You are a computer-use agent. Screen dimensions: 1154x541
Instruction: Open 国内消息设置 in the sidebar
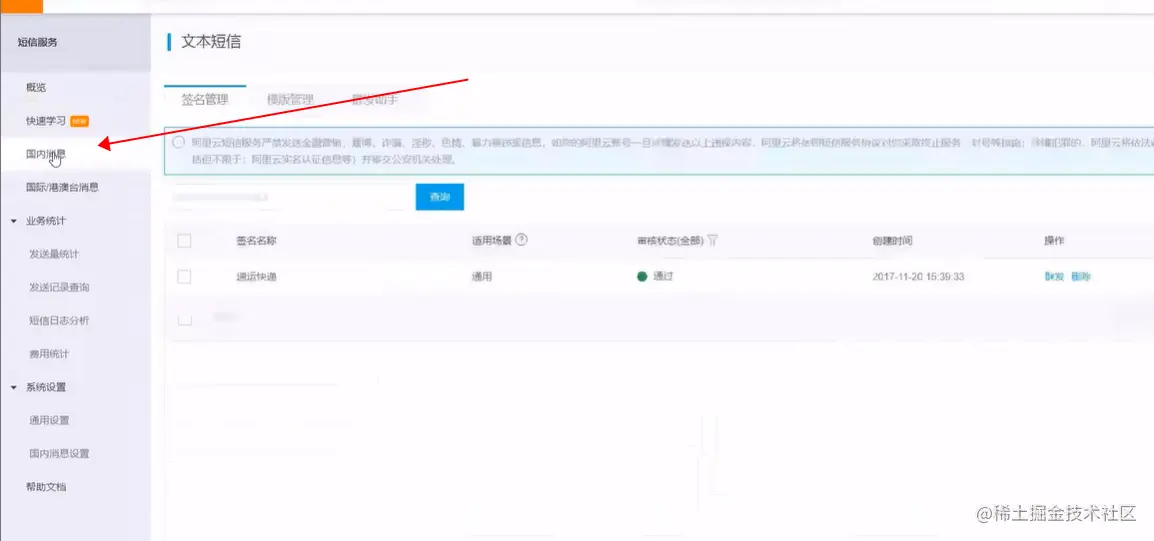[x=60, y=453]
